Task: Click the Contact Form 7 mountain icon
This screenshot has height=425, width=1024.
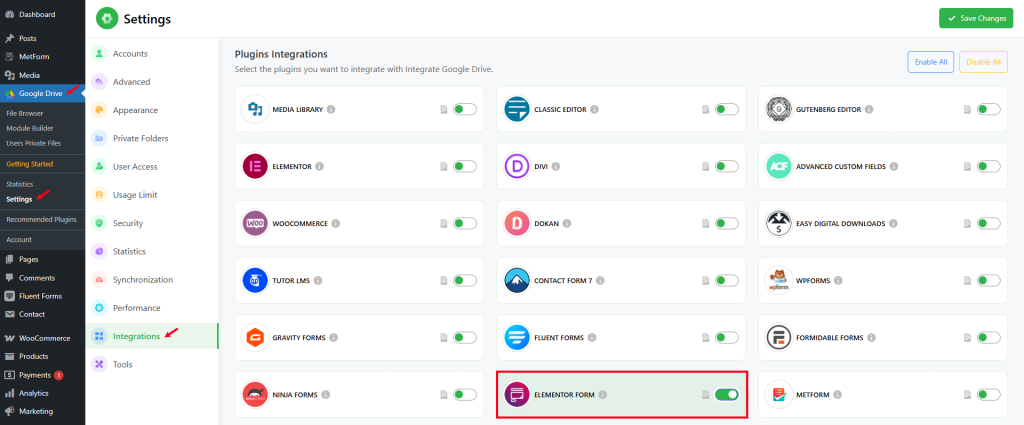Action: click(x=517, y=281)
